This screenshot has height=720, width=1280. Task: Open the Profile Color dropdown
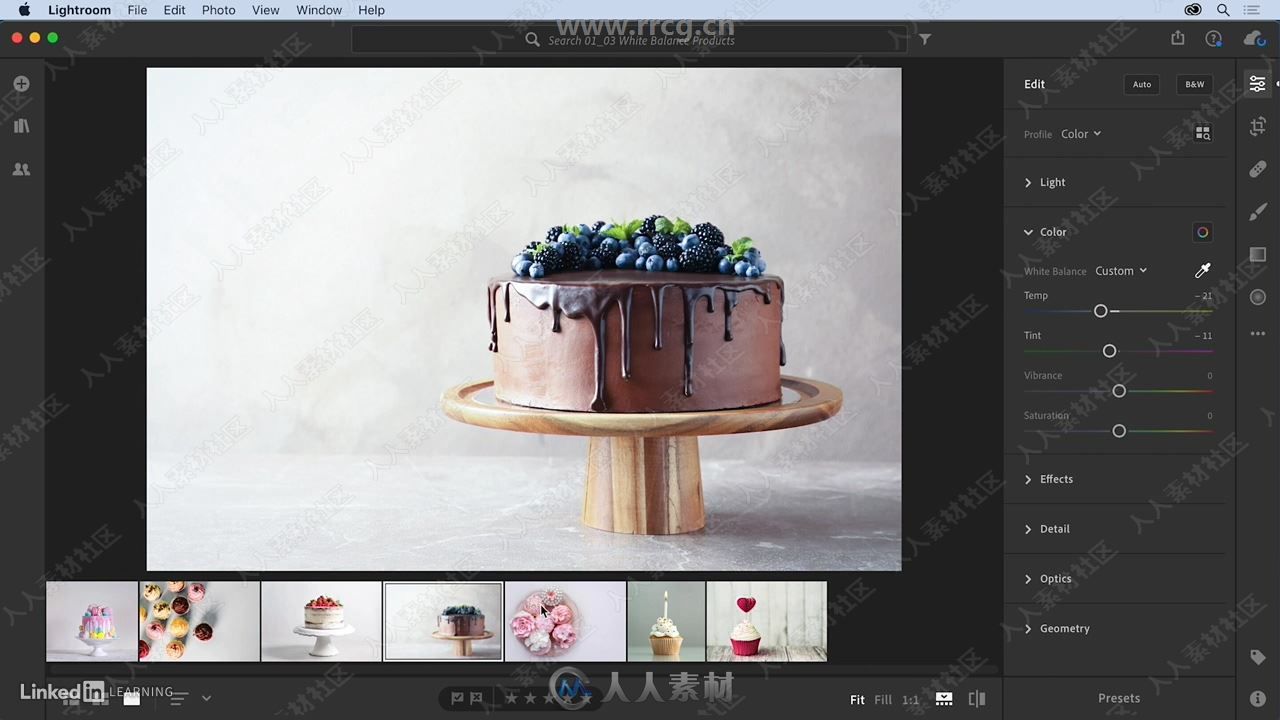click(1081, 134)
